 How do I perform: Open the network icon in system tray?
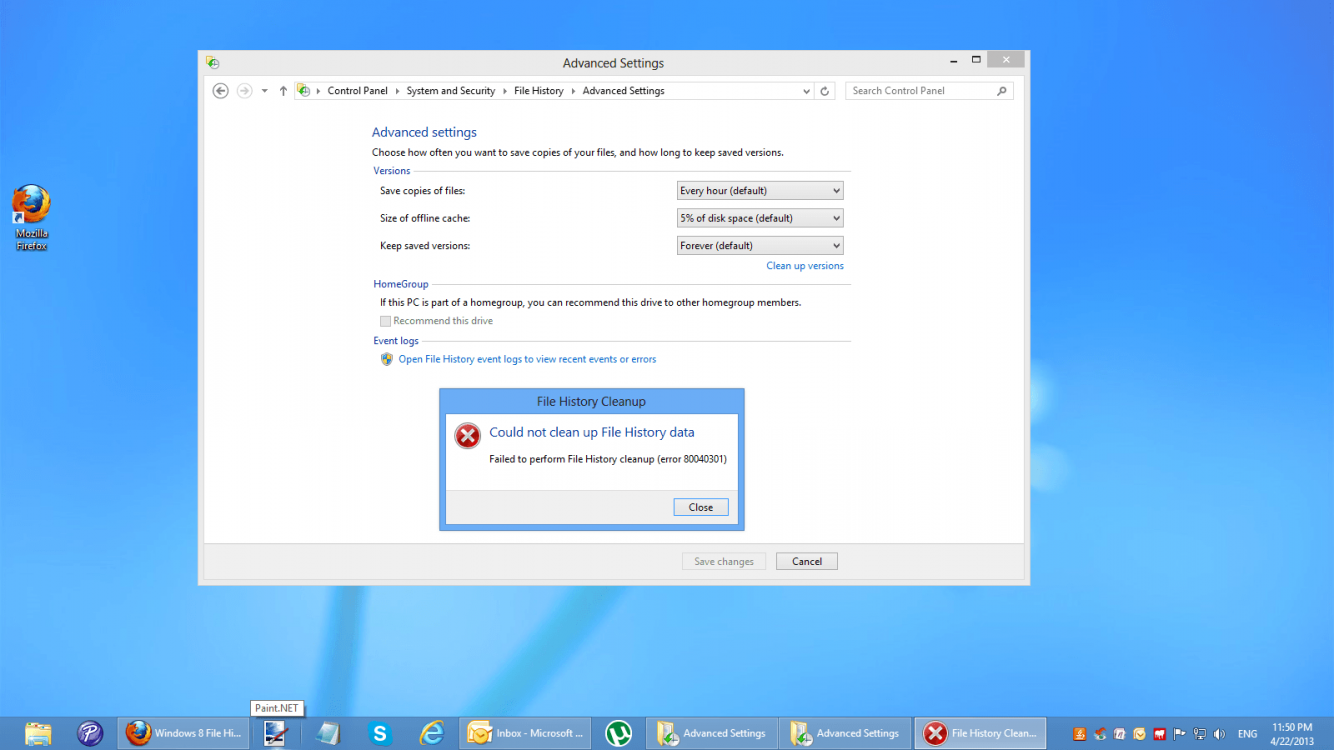[x=1200, y=734]
